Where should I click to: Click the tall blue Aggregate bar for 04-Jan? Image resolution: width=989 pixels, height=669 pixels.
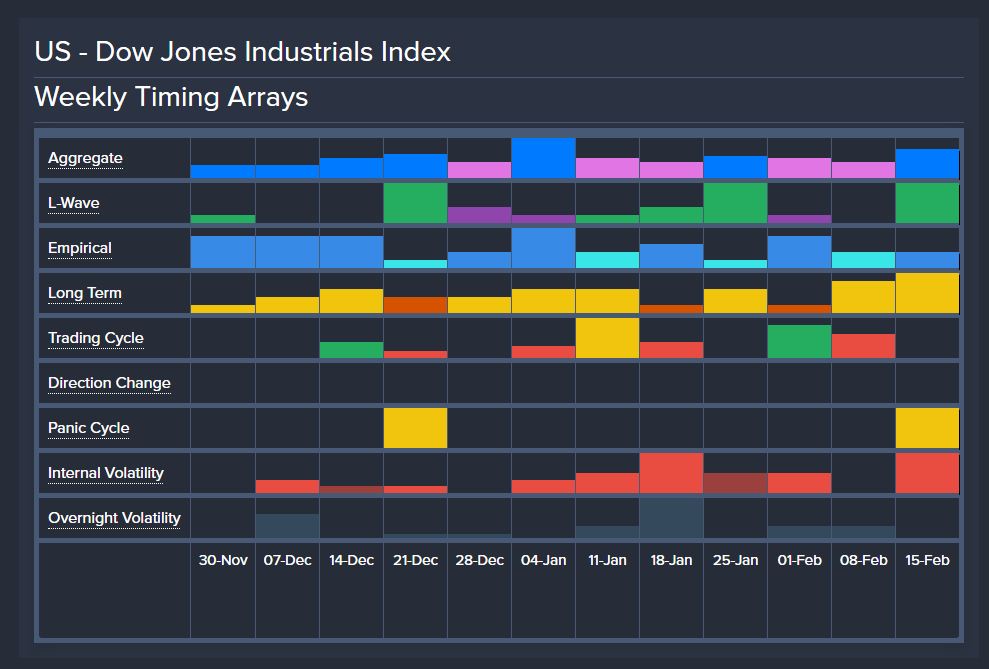click(x=544, y=158)
